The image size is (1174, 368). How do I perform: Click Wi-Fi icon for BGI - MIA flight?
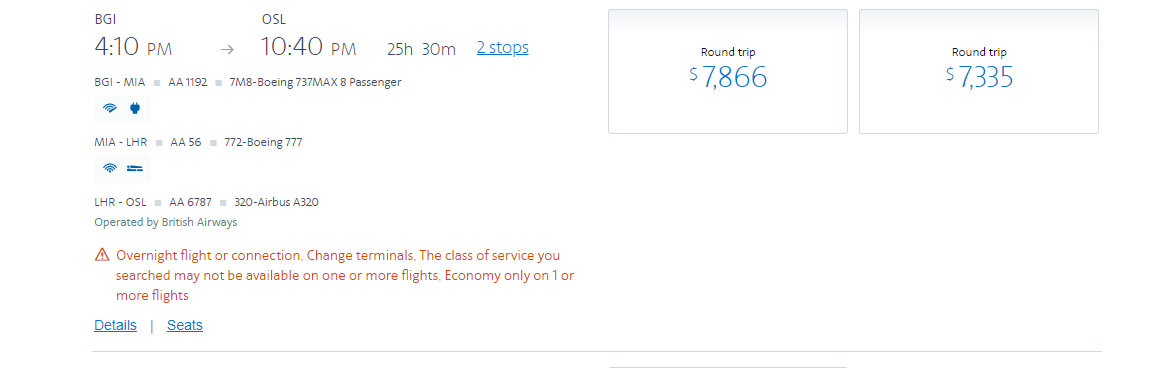click(x=110, y=108)
